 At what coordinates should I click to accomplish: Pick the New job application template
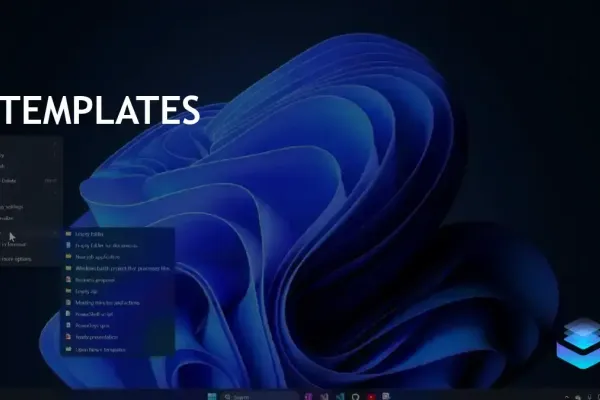[x=117, y=257]
